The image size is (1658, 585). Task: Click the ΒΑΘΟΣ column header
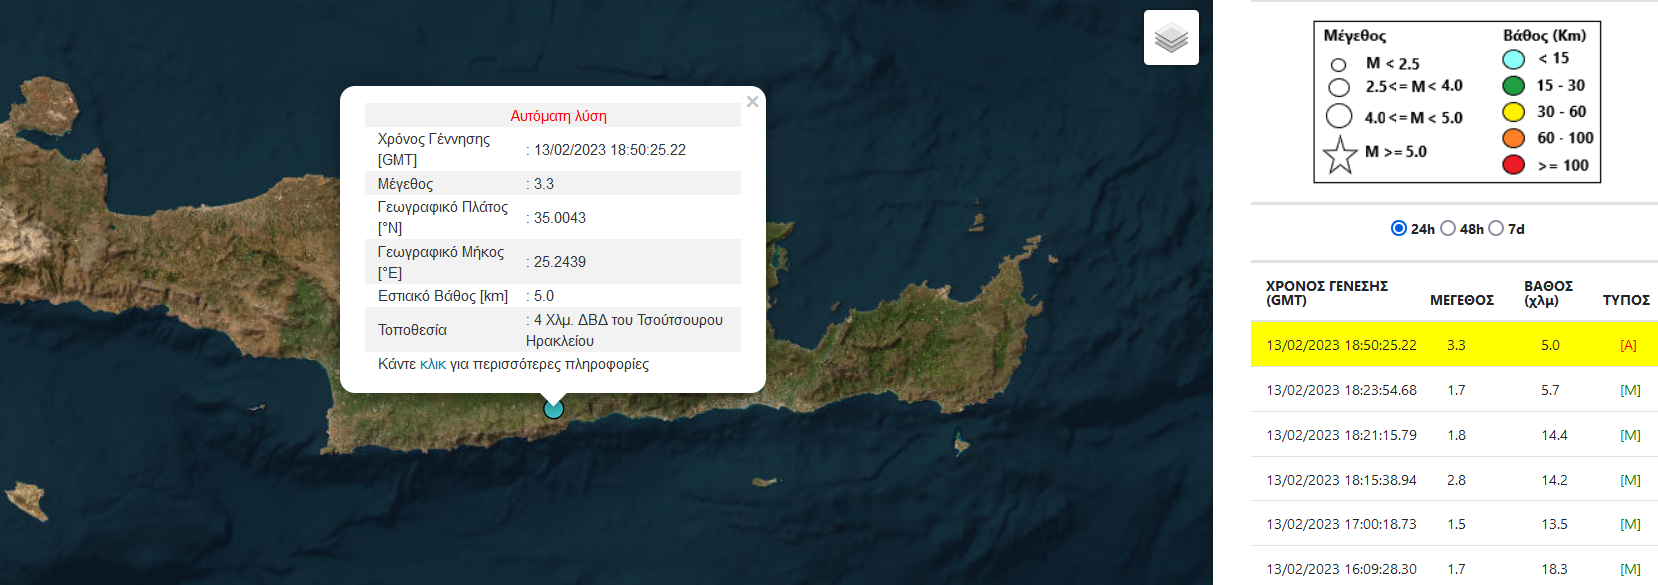tap(1548, 293)
